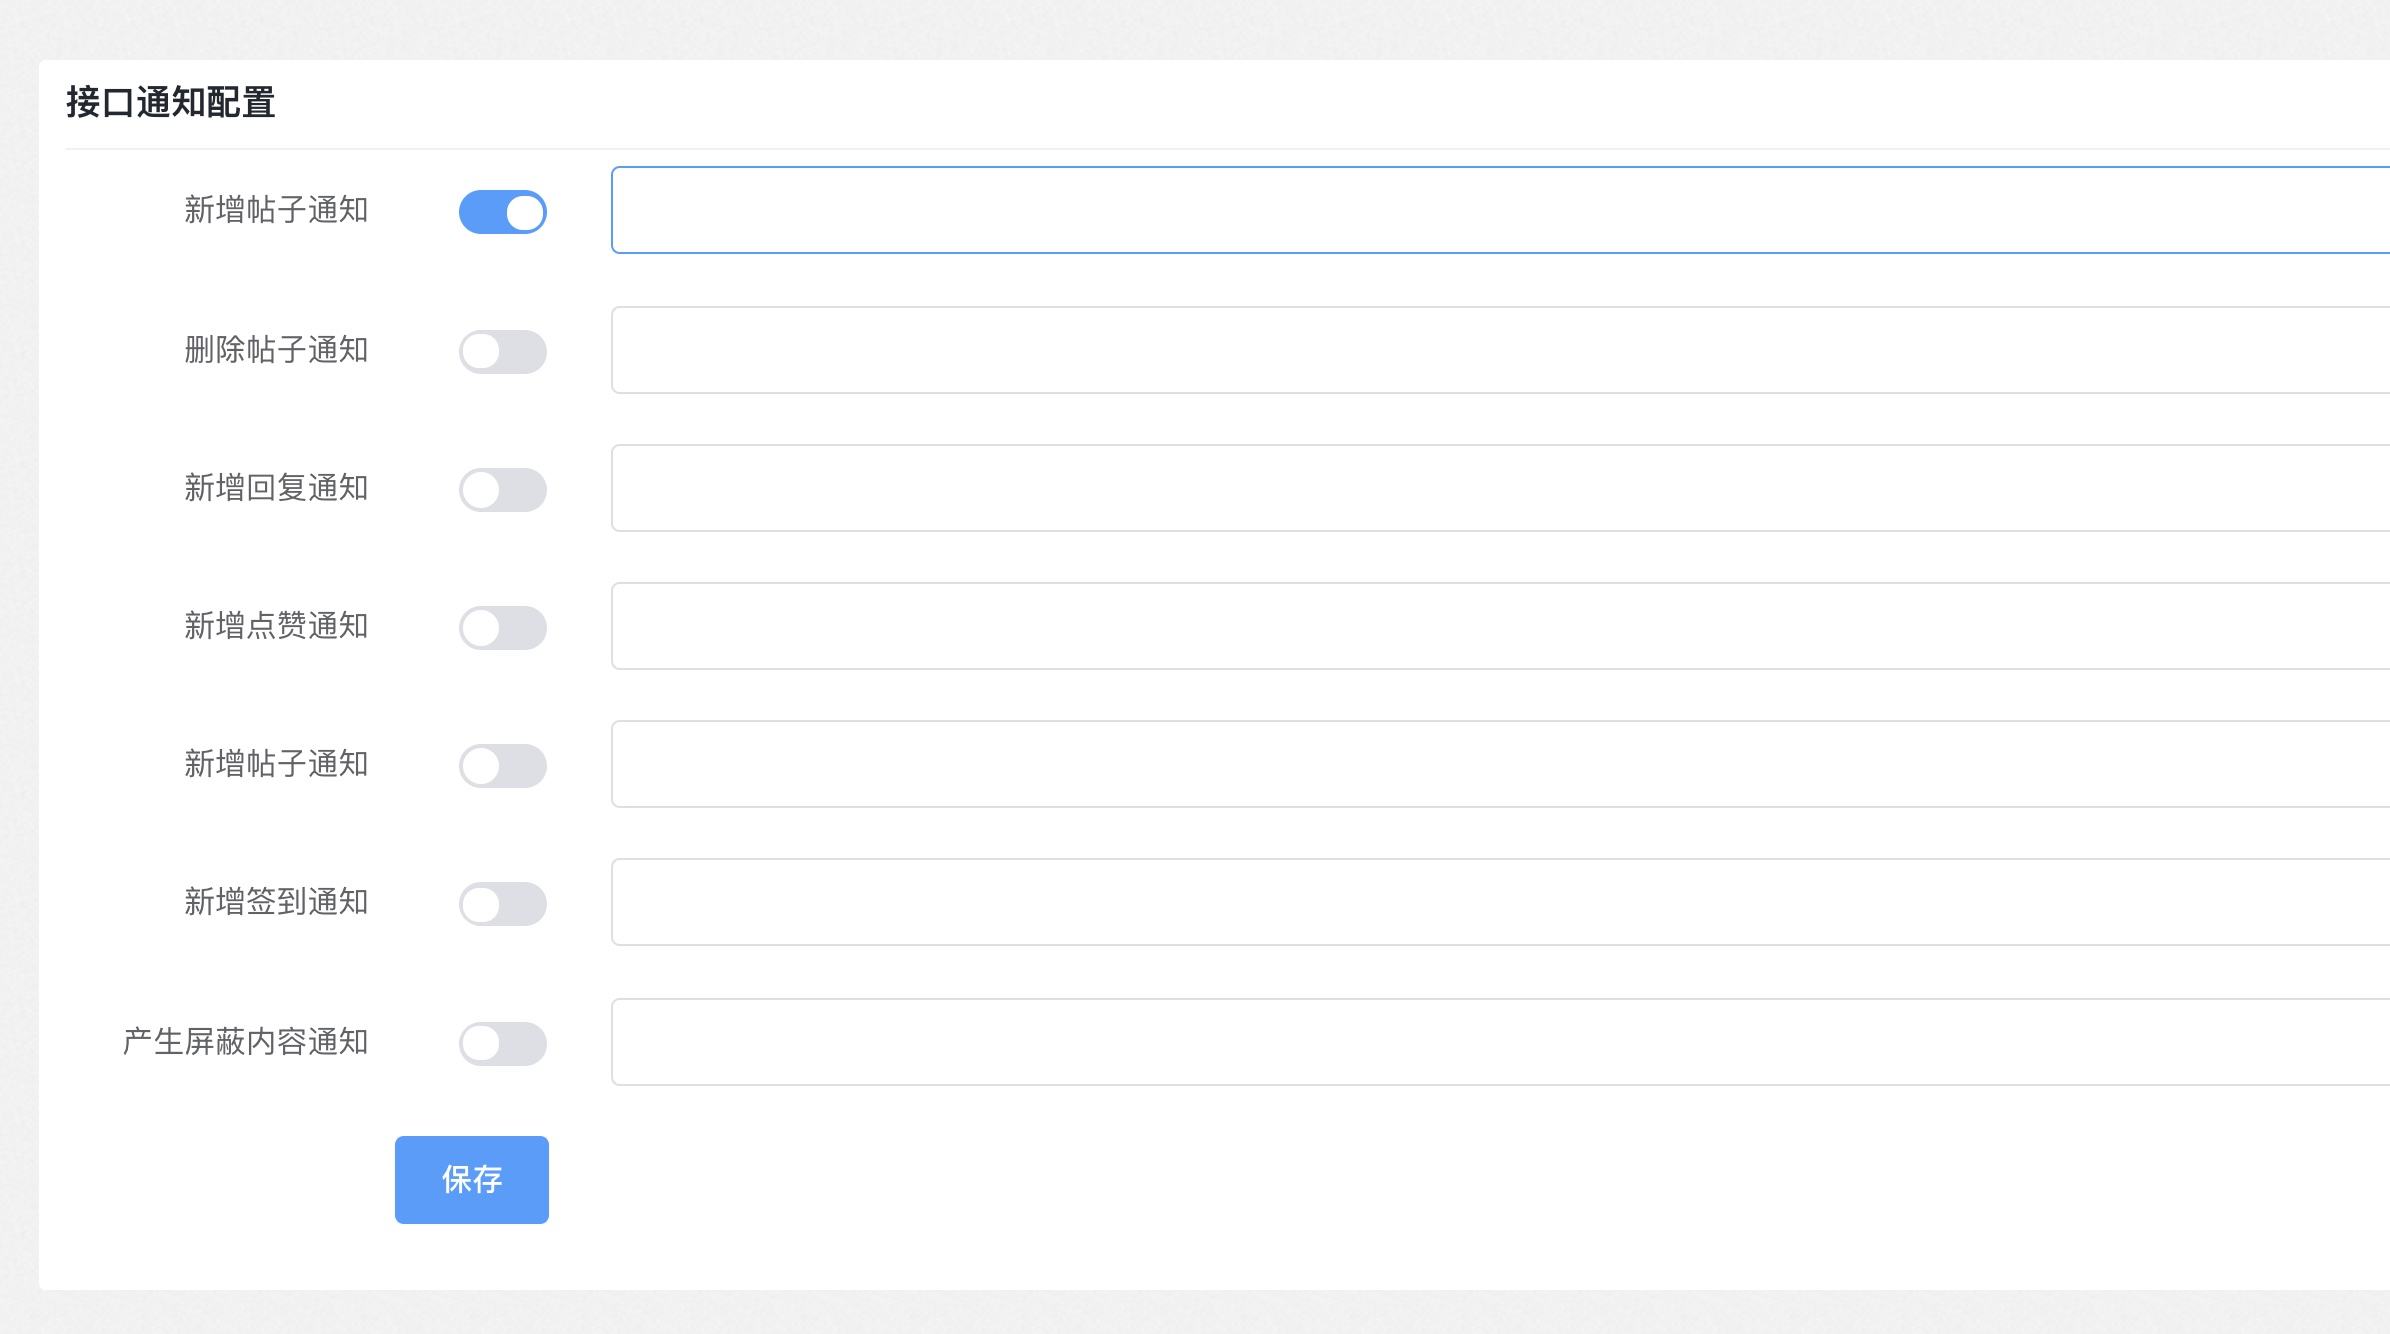This screenshot has width=2390, height=1334.
Task: Click the 新增签到通知 text label
Action: [276, 902]
